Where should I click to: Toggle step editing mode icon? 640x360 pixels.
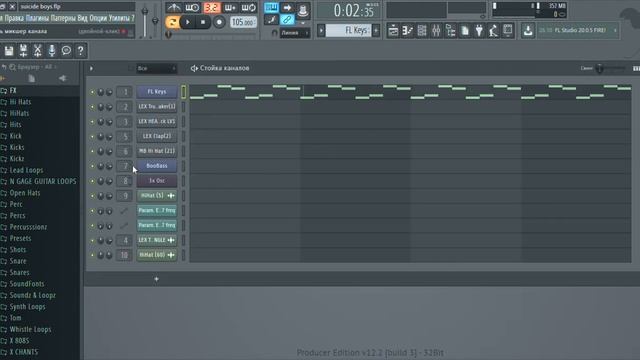tap(271, 20)
